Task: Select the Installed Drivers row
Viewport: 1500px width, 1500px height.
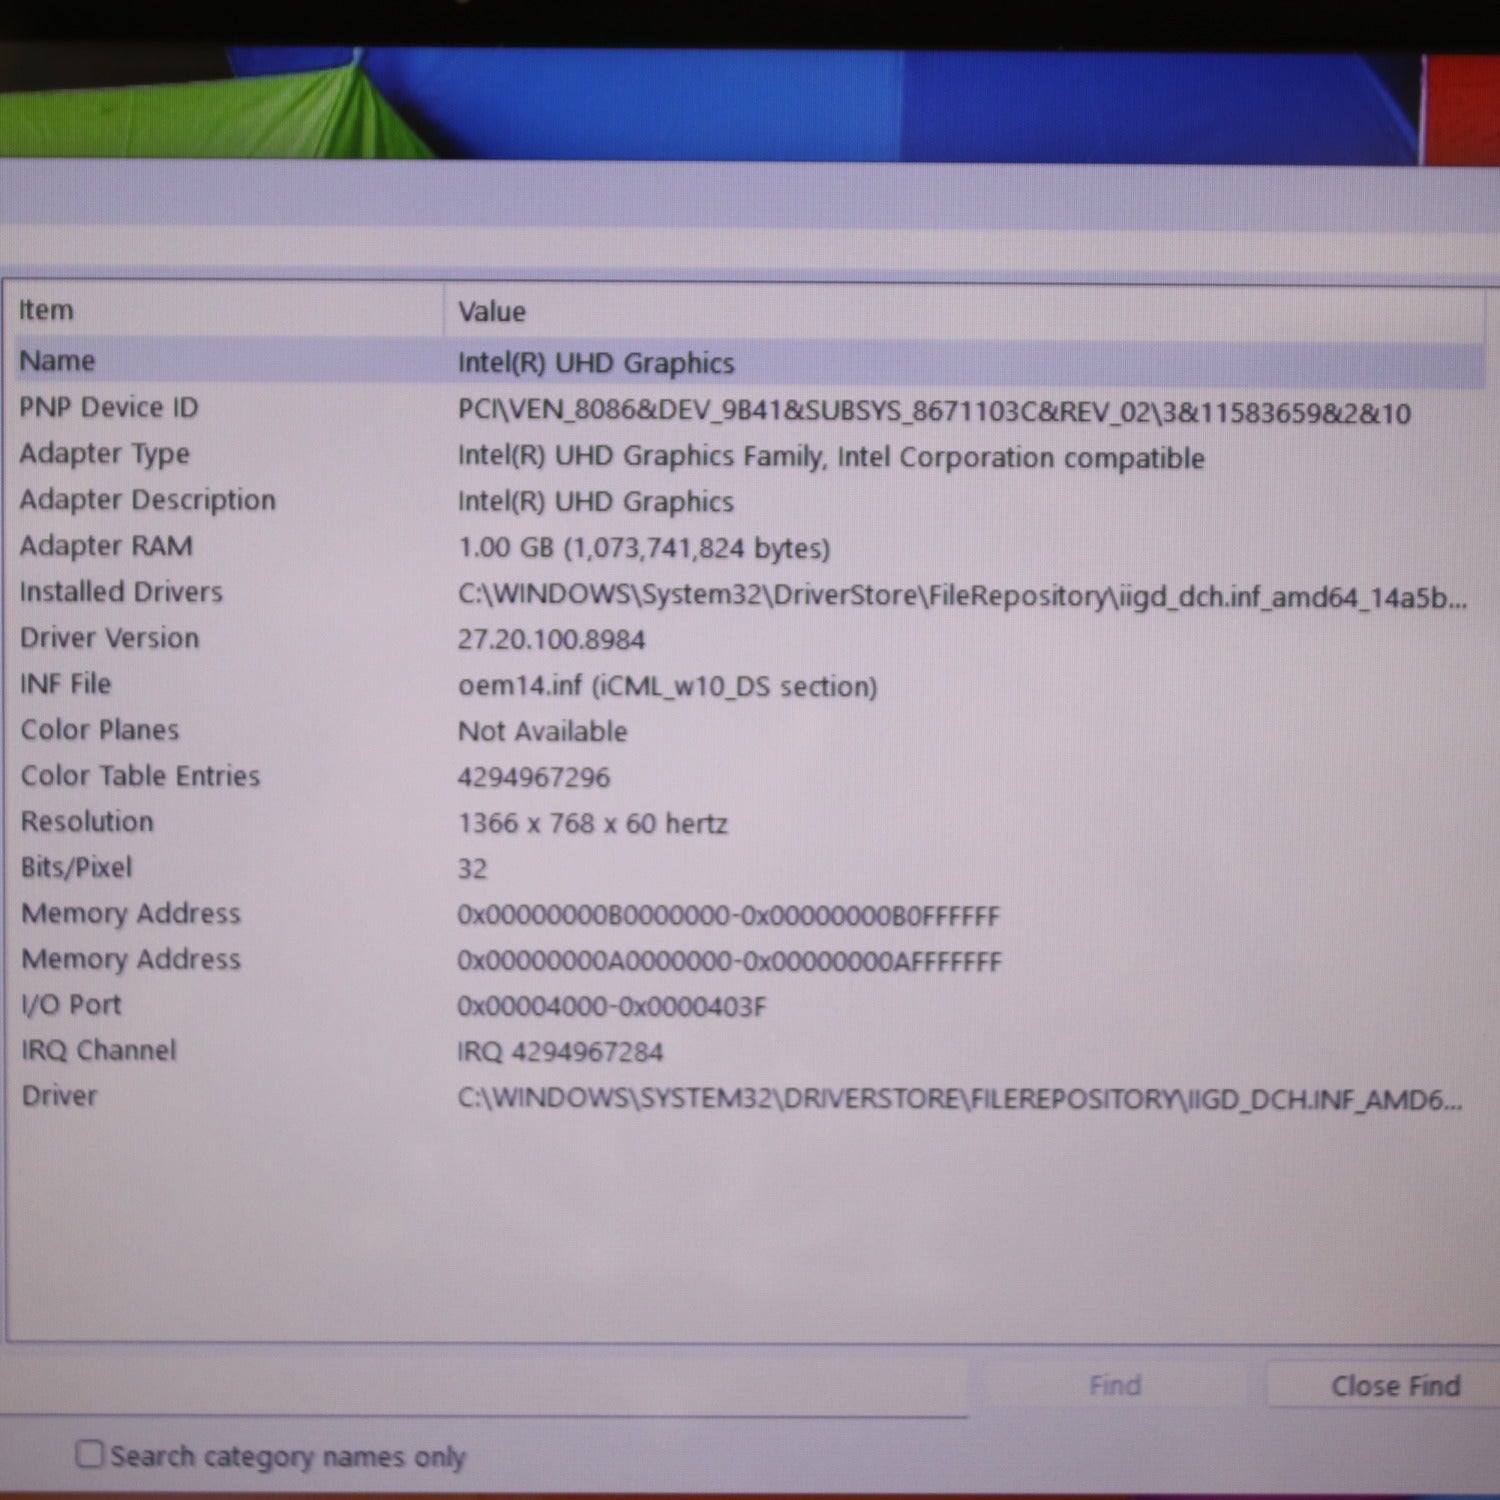Action: point(121,592)
